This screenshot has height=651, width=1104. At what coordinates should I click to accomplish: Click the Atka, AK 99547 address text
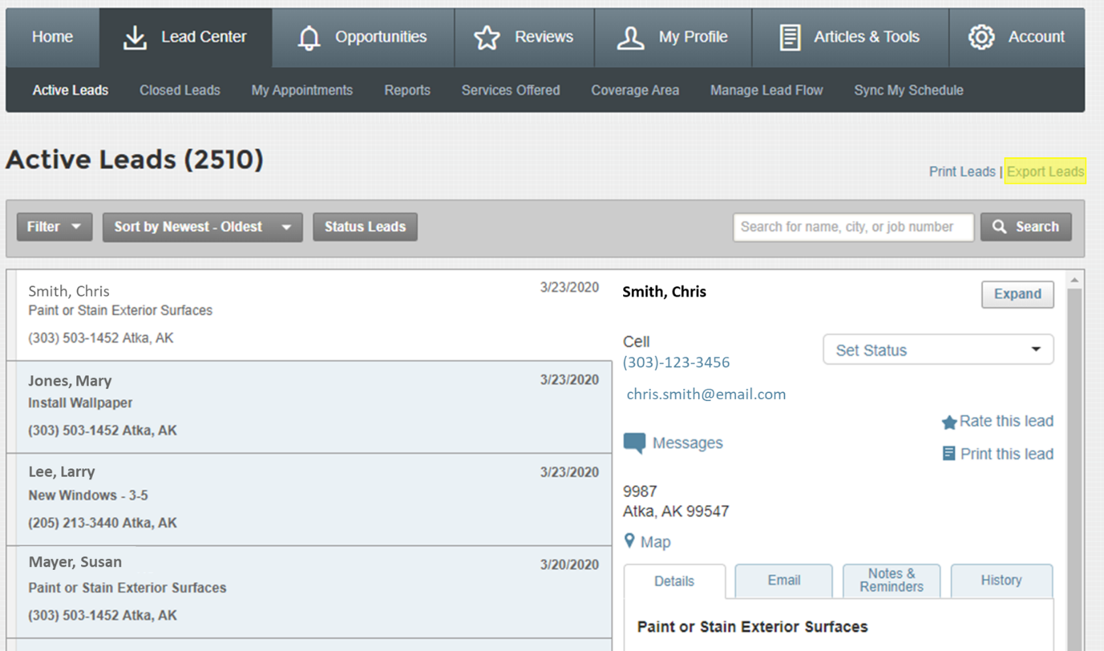[676, 511]
